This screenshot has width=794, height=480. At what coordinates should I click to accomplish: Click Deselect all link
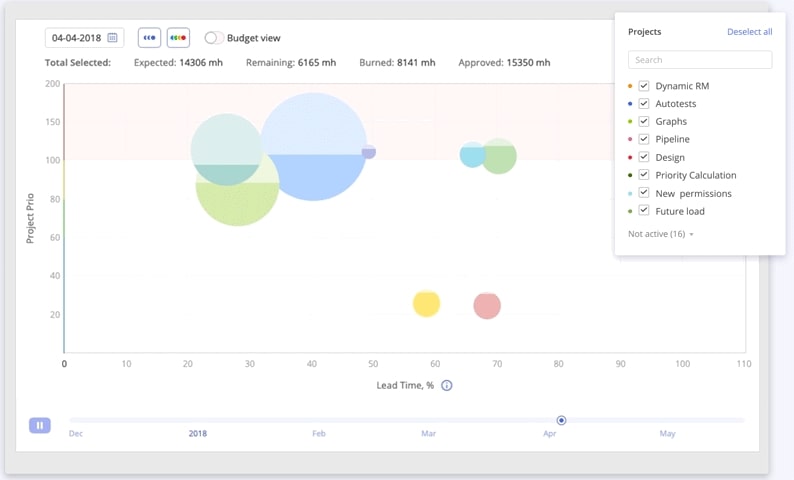pos(749,32)
